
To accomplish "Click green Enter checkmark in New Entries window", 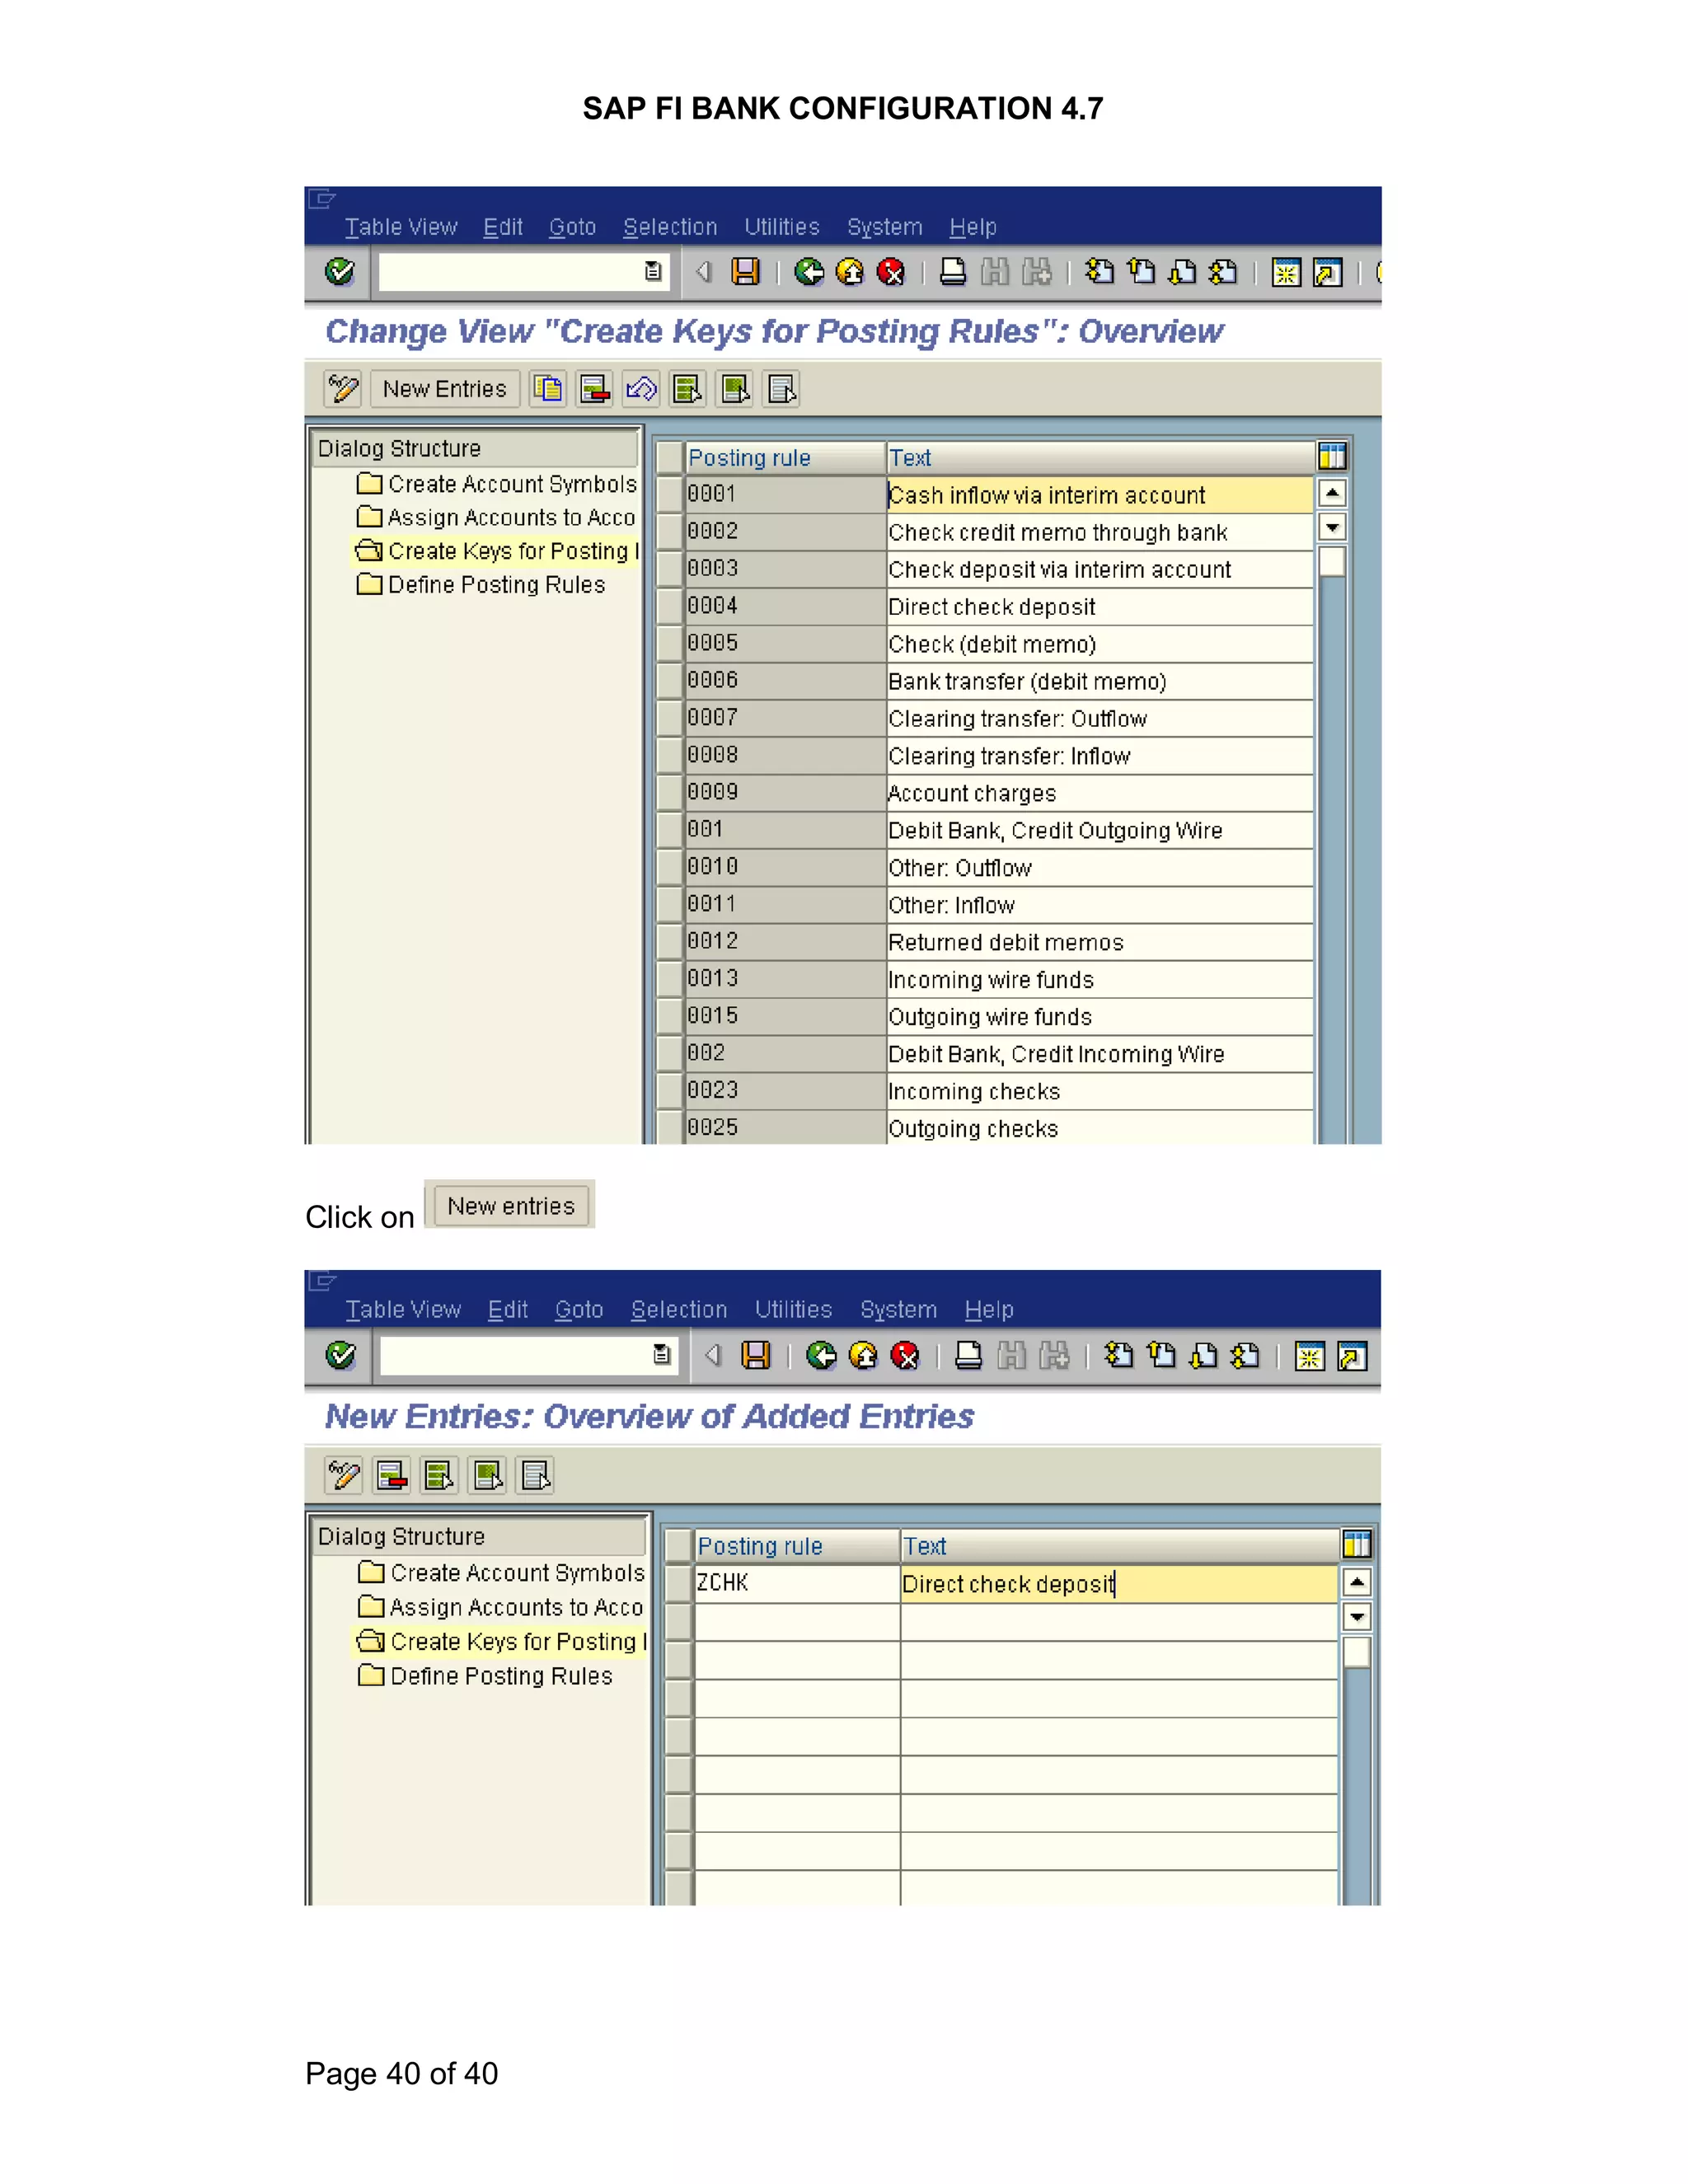I will 341,1356.
